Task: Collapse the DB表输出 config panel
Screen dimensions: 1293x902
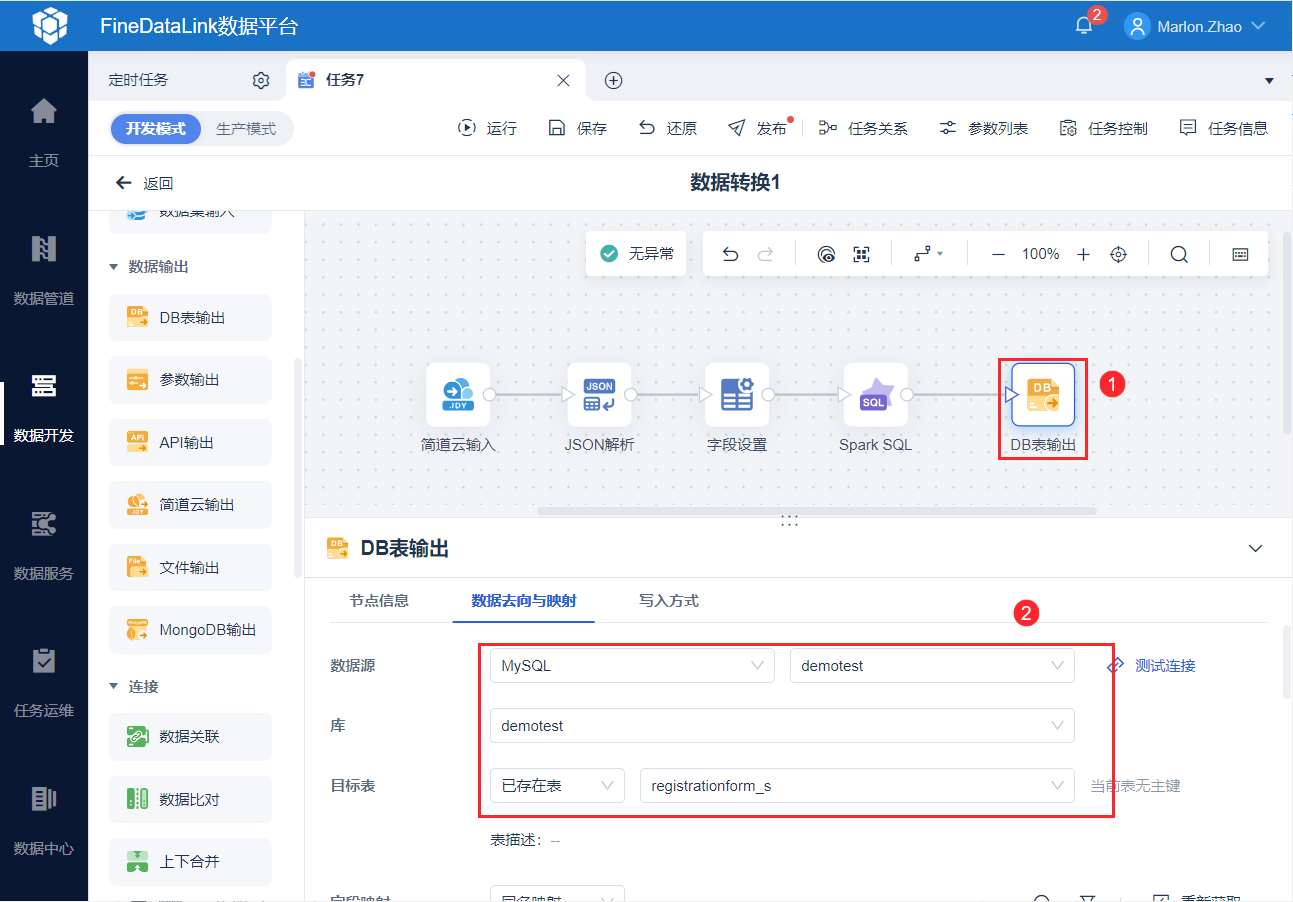Action: coord(1256,548)
